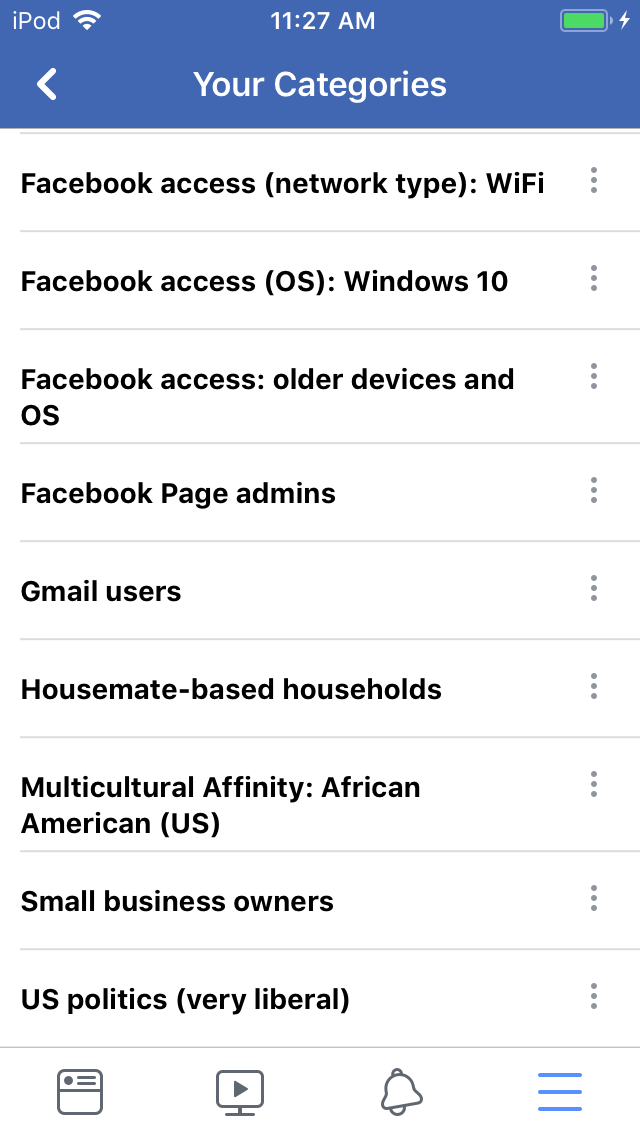The width and height of the screenshot is (640, 1136).
Task: Open more options for Gmail users
Action: pos(594,589)
